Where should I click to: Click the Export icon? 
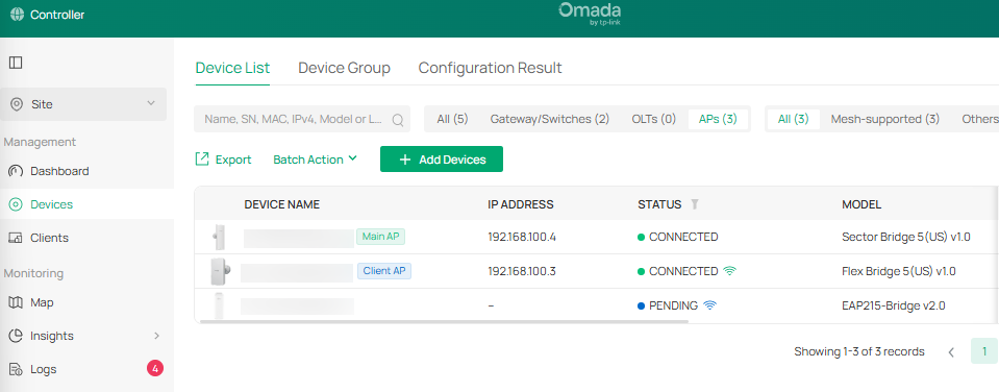(202, 159)
